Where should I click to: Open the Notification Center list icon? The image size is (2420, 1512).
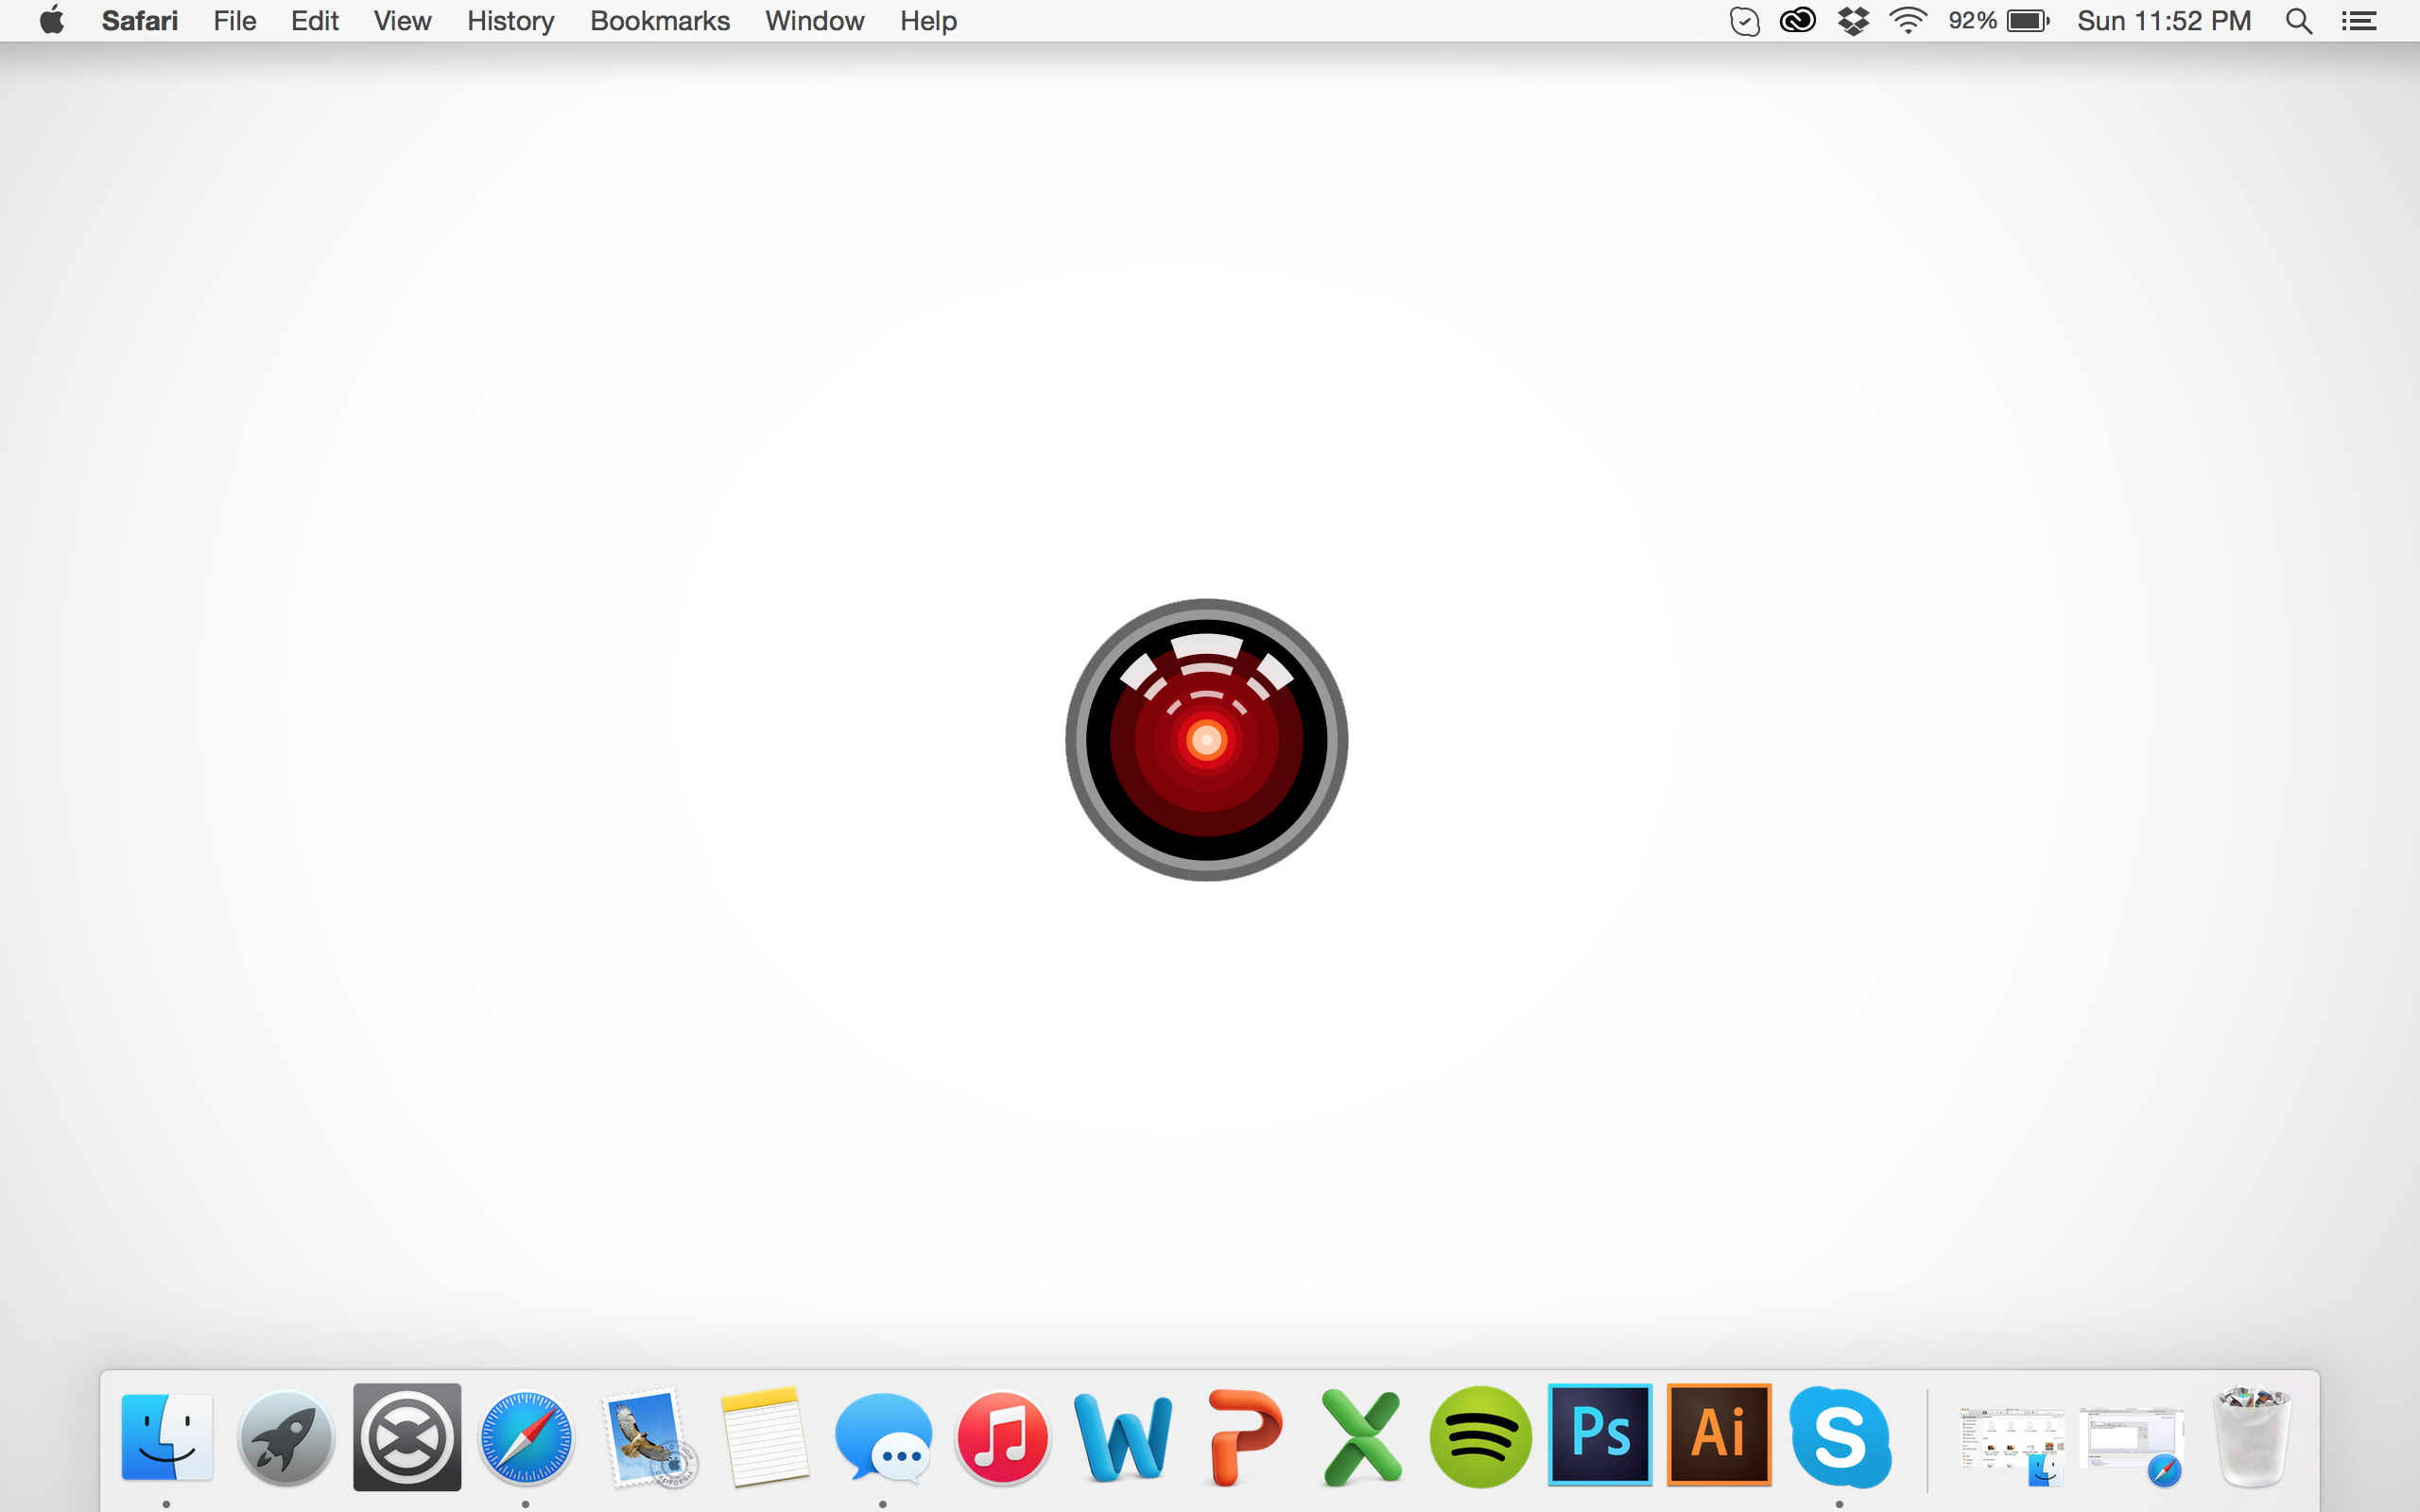tap(2359, 21)
